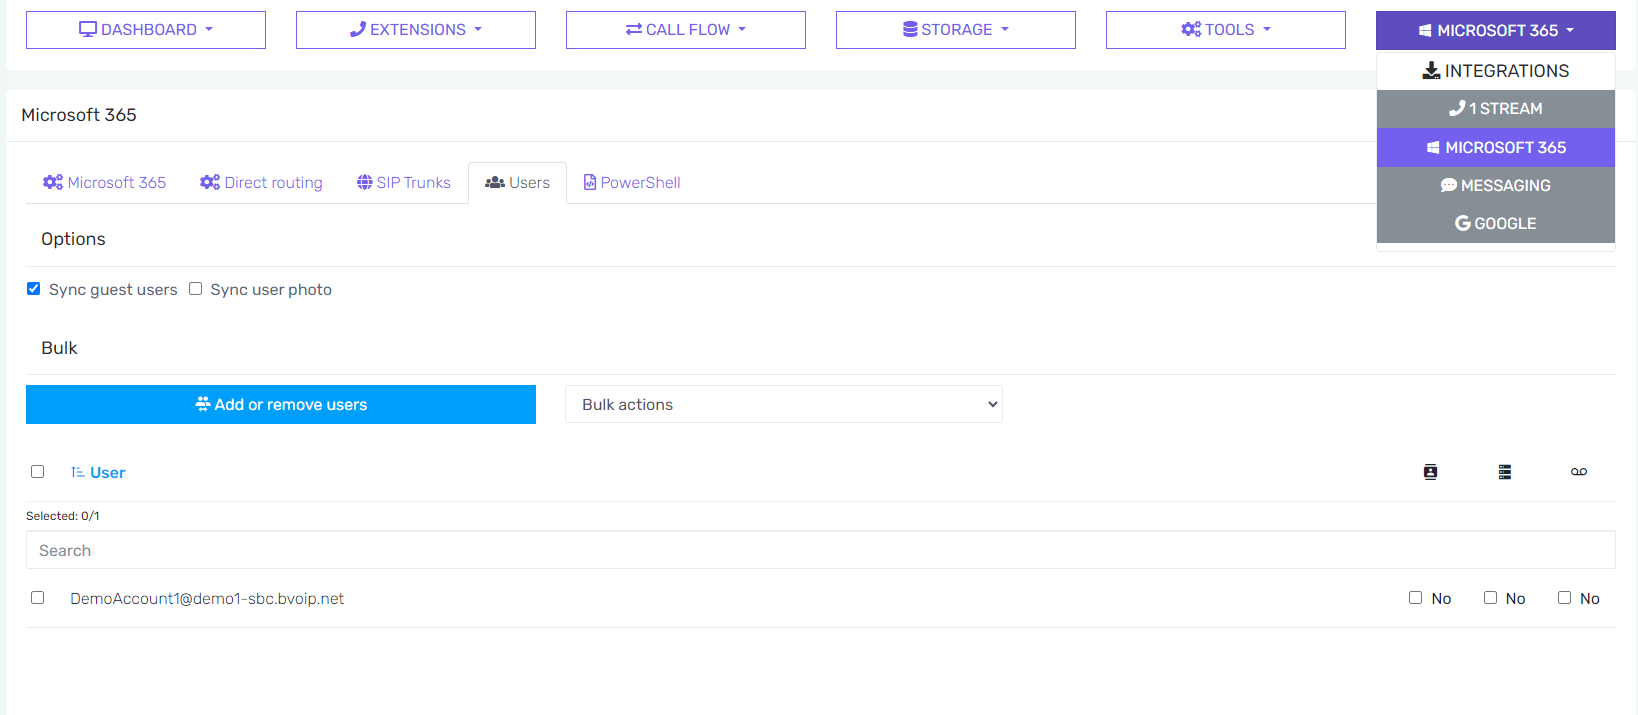Click the sort icon beside User

click(78, 472)
